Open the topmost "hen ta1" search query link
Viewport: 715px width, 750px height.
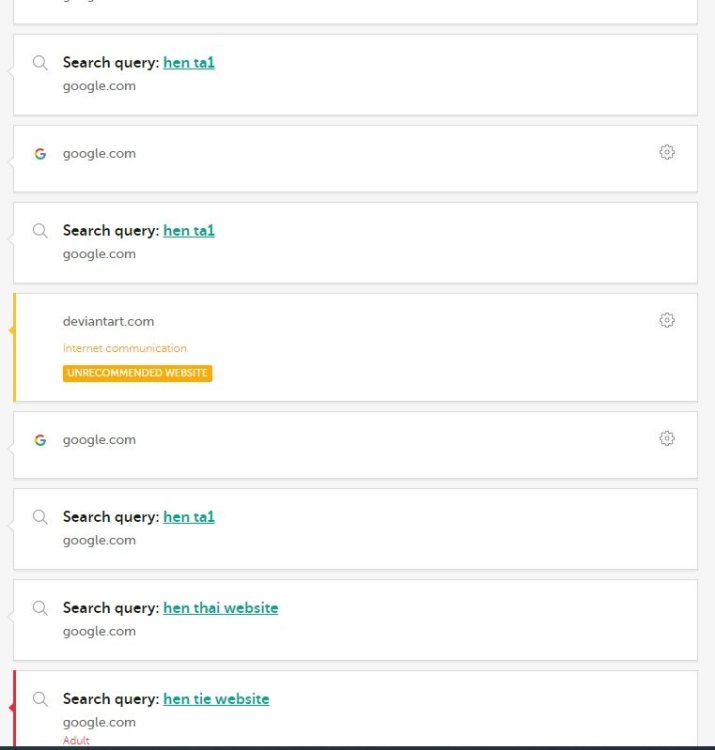pos(189,63)
